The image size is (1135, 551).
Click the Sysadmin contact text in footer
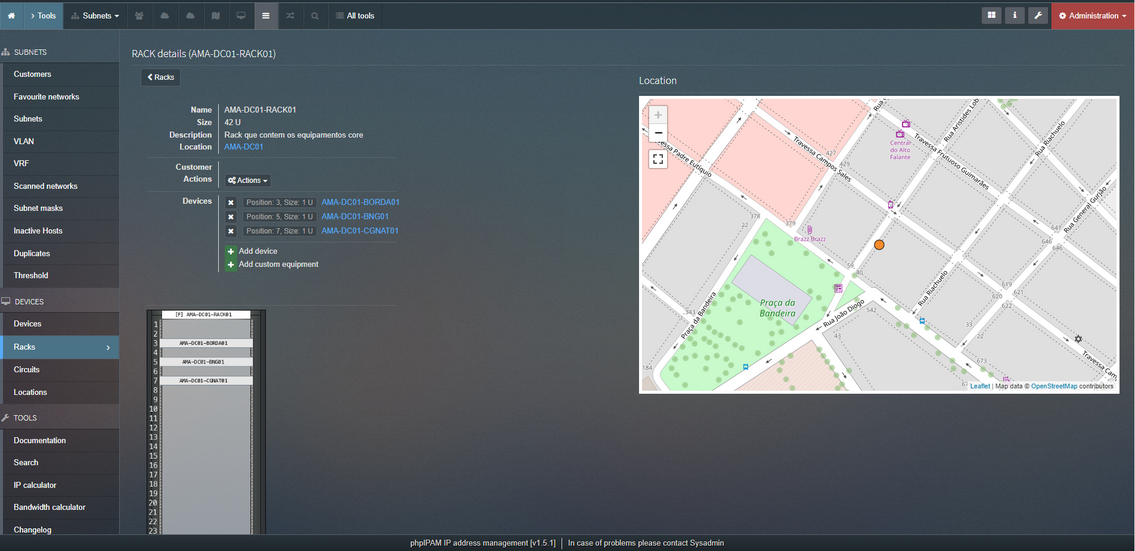[x=706, y=543]
